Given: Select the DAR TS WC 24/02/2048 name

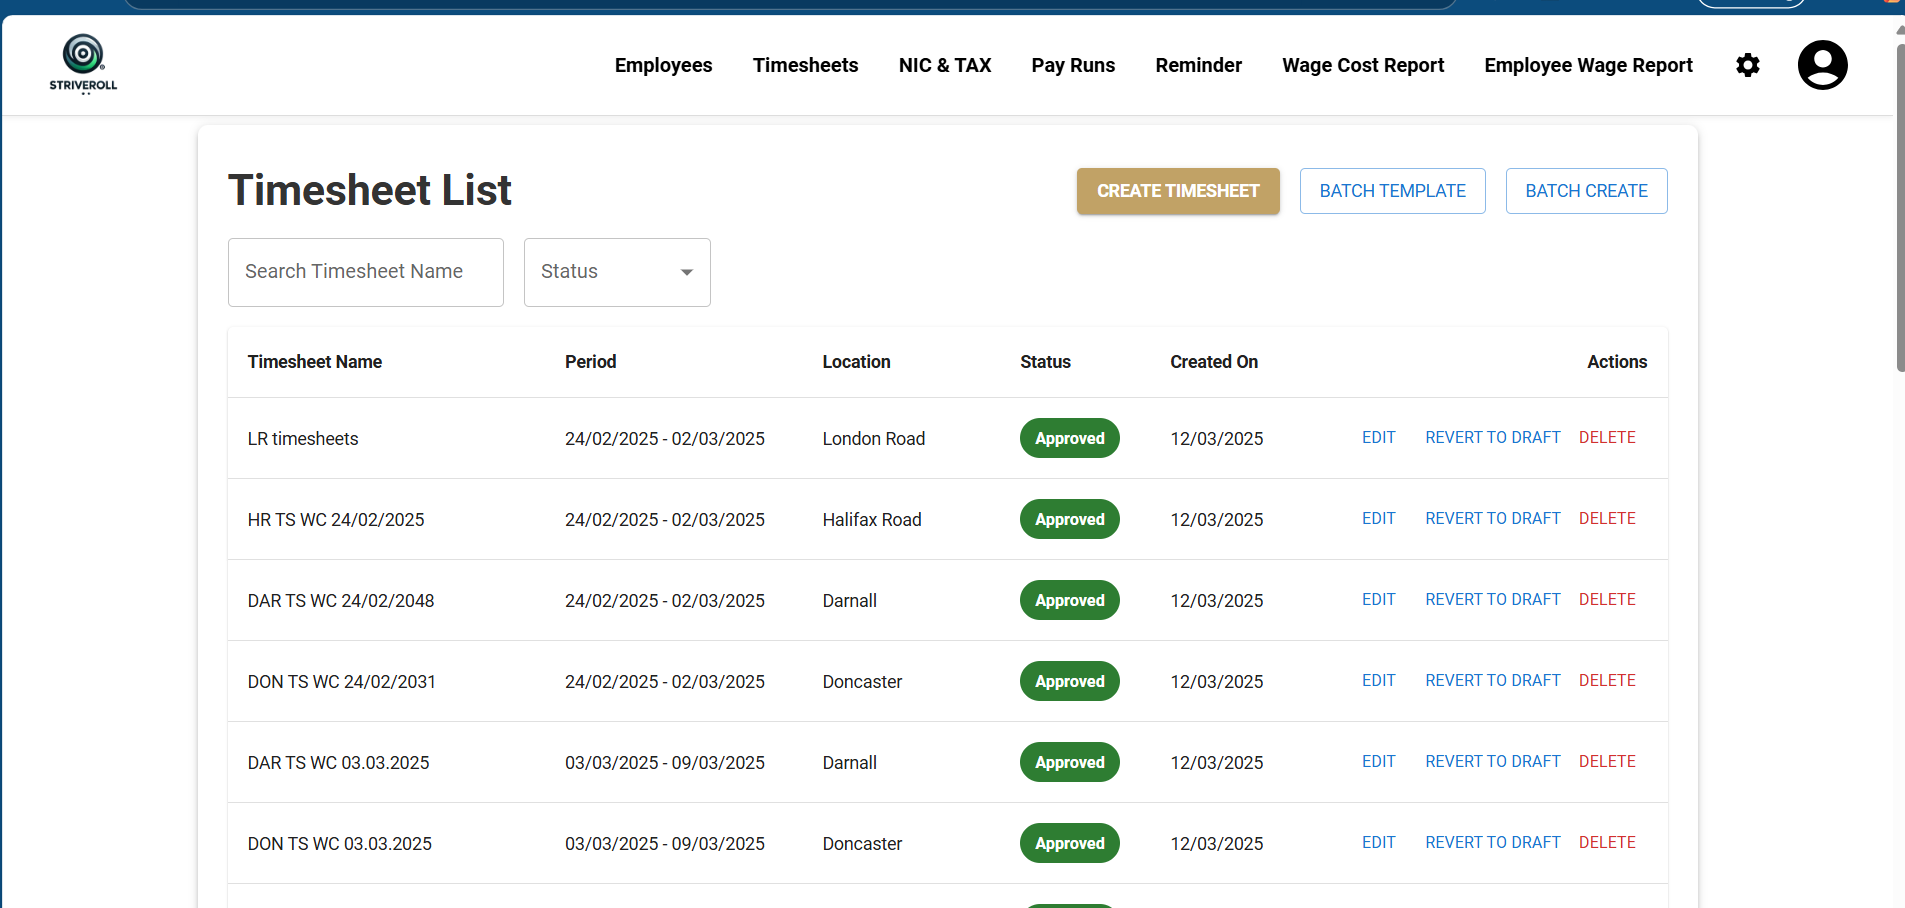Looking at the screenshot, I should (x=341, y=601).
